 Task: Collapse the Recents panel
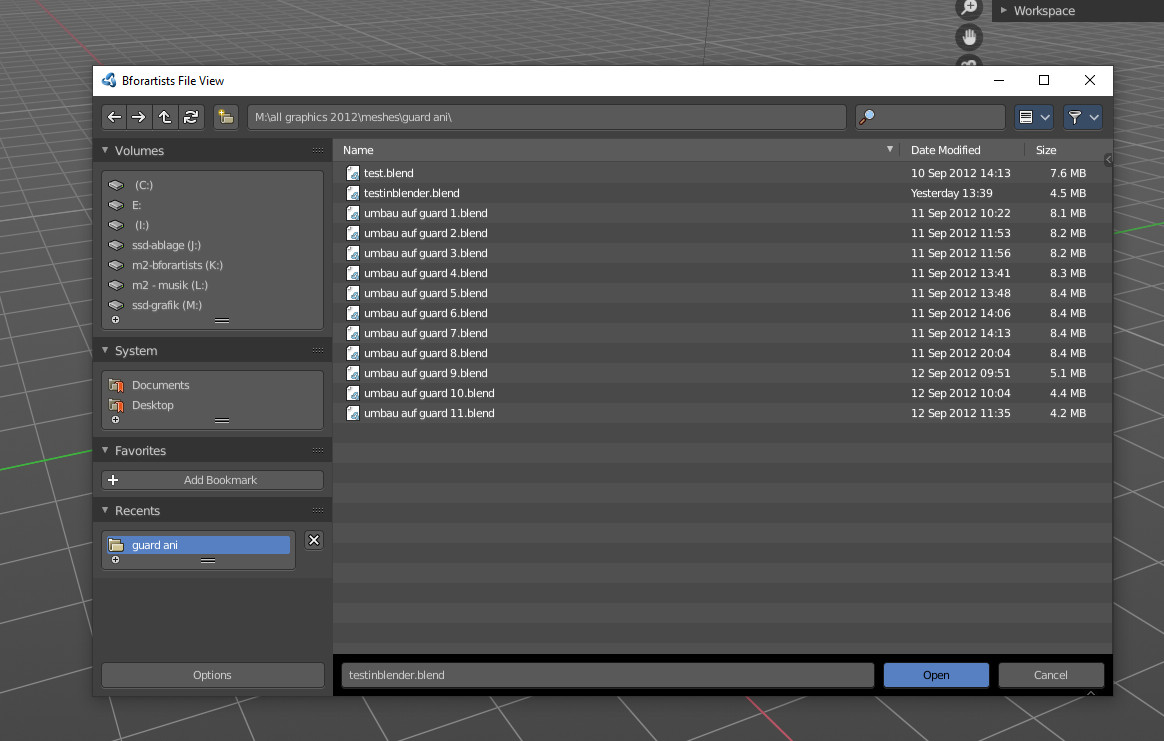(105, 510)
